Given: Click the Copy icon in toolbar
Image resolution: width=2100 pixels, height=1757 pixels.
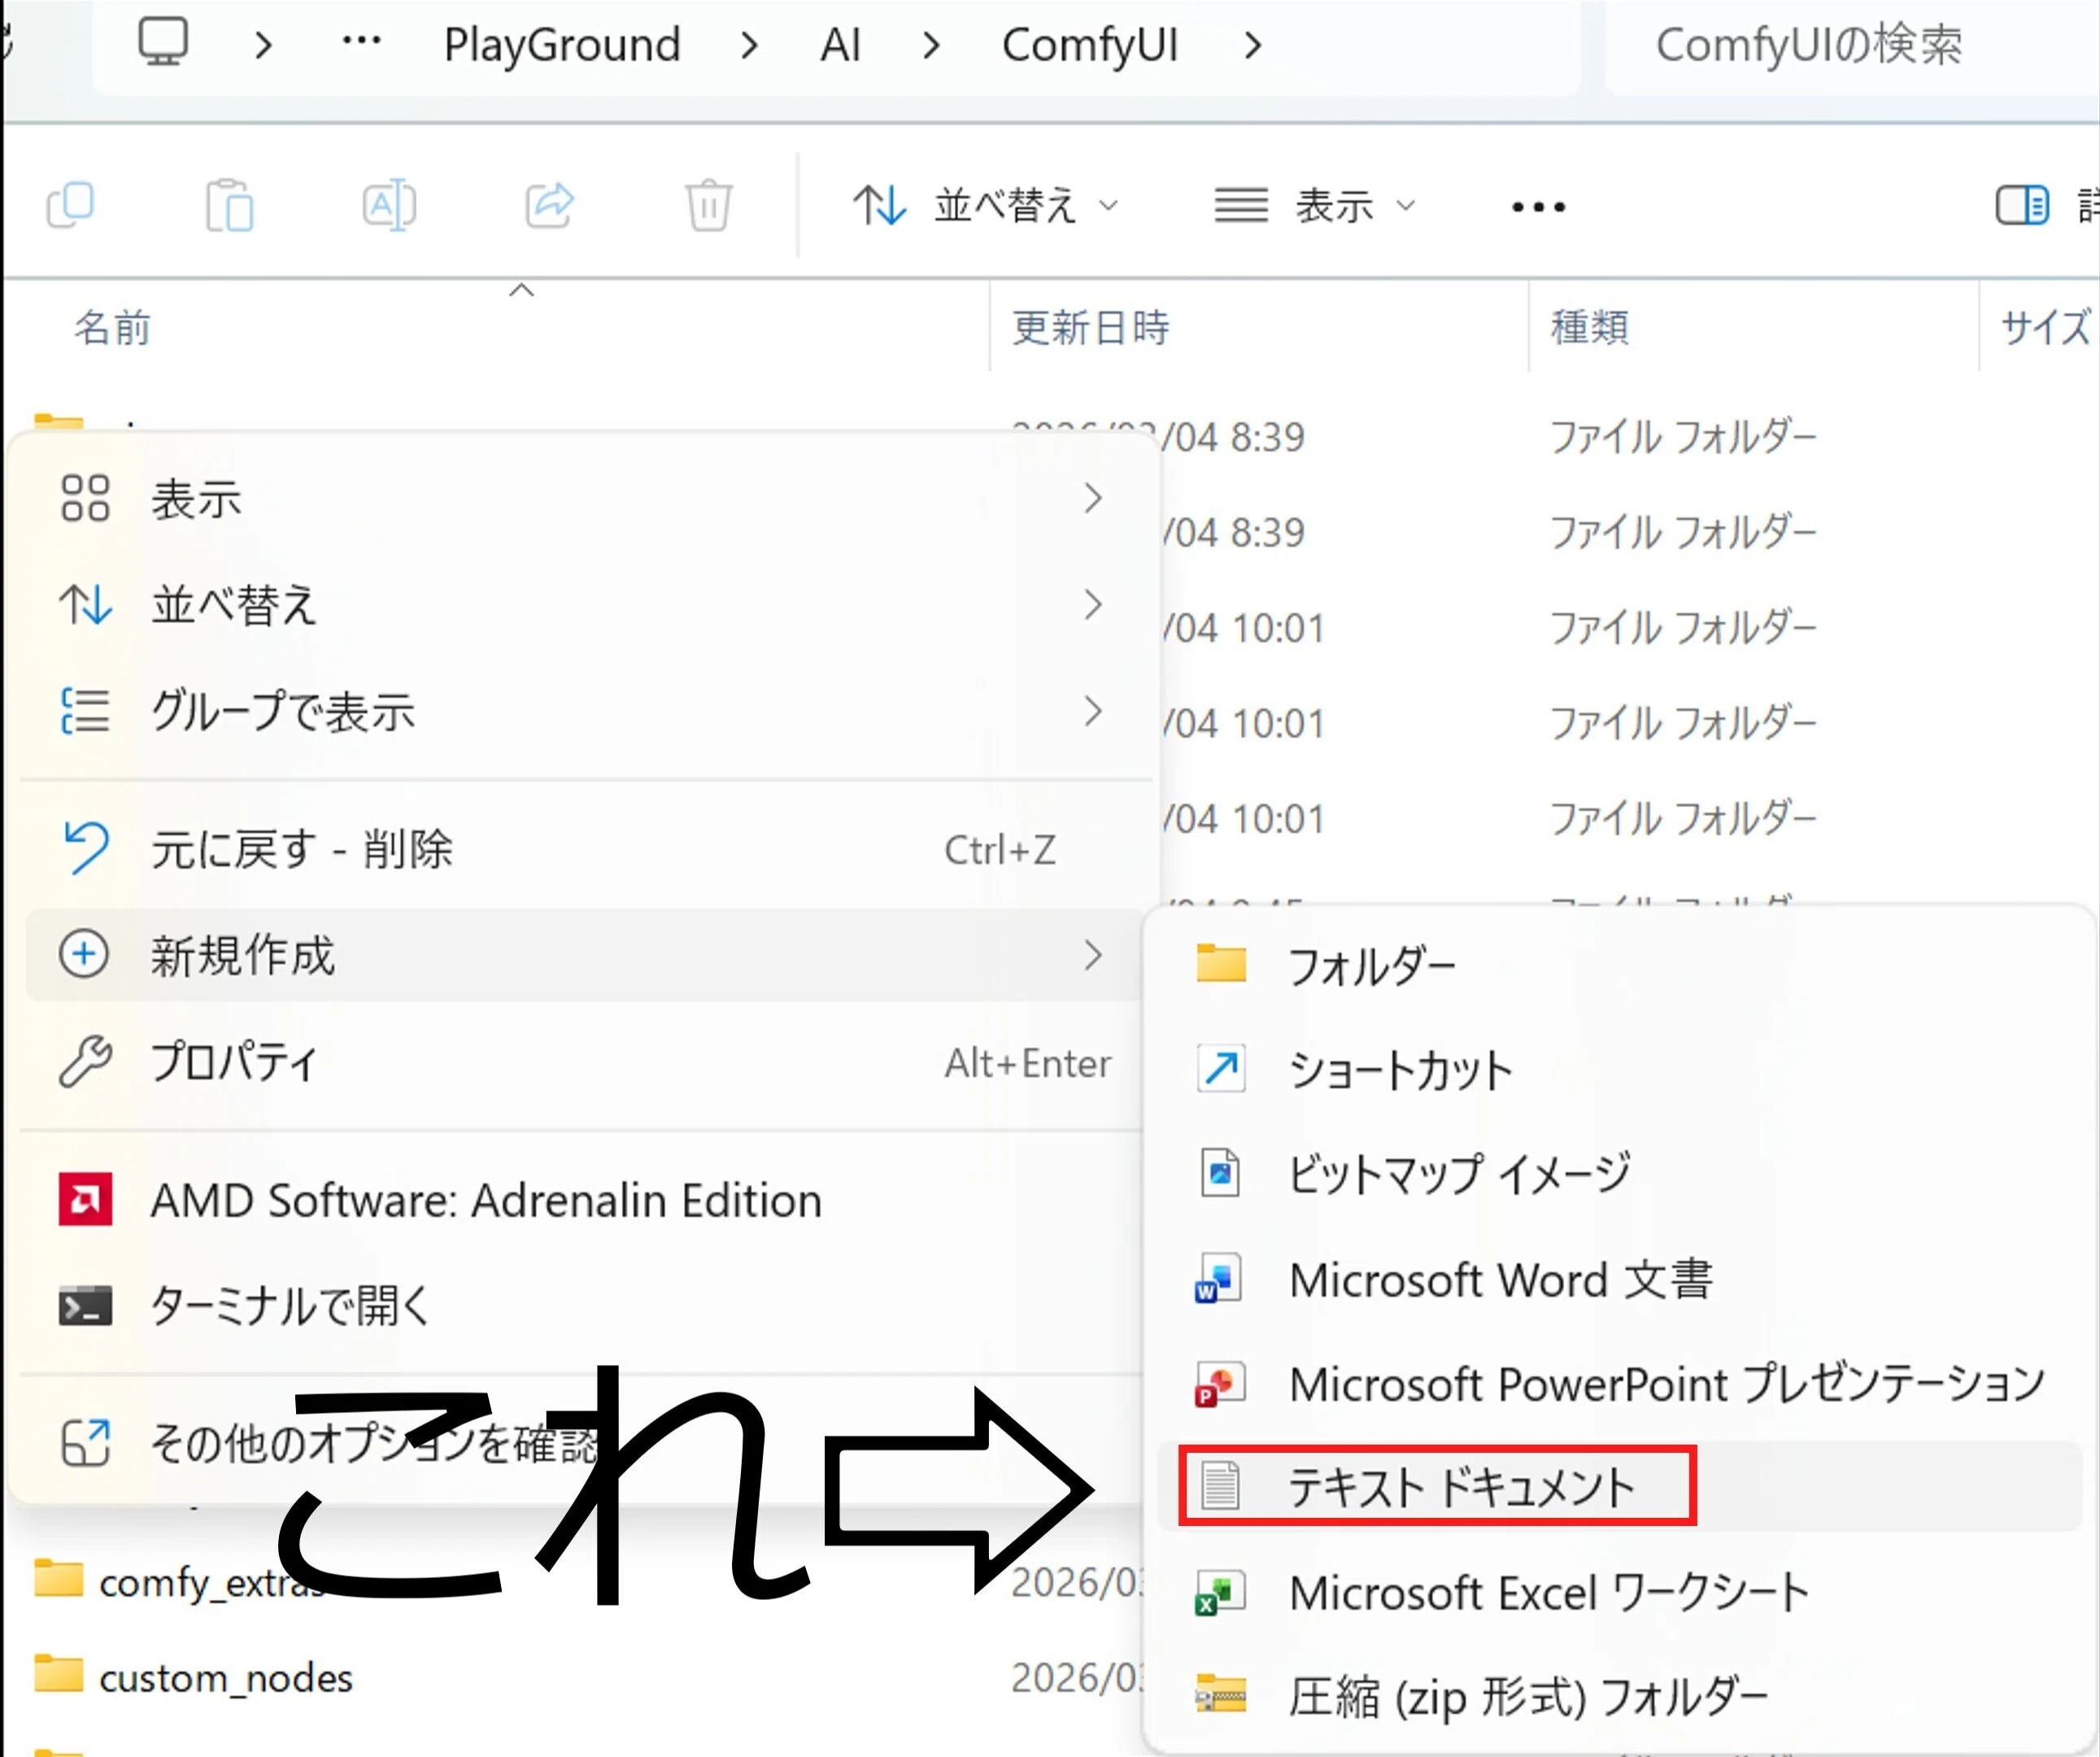Looking at the screenshot, I should click(71, 205).
